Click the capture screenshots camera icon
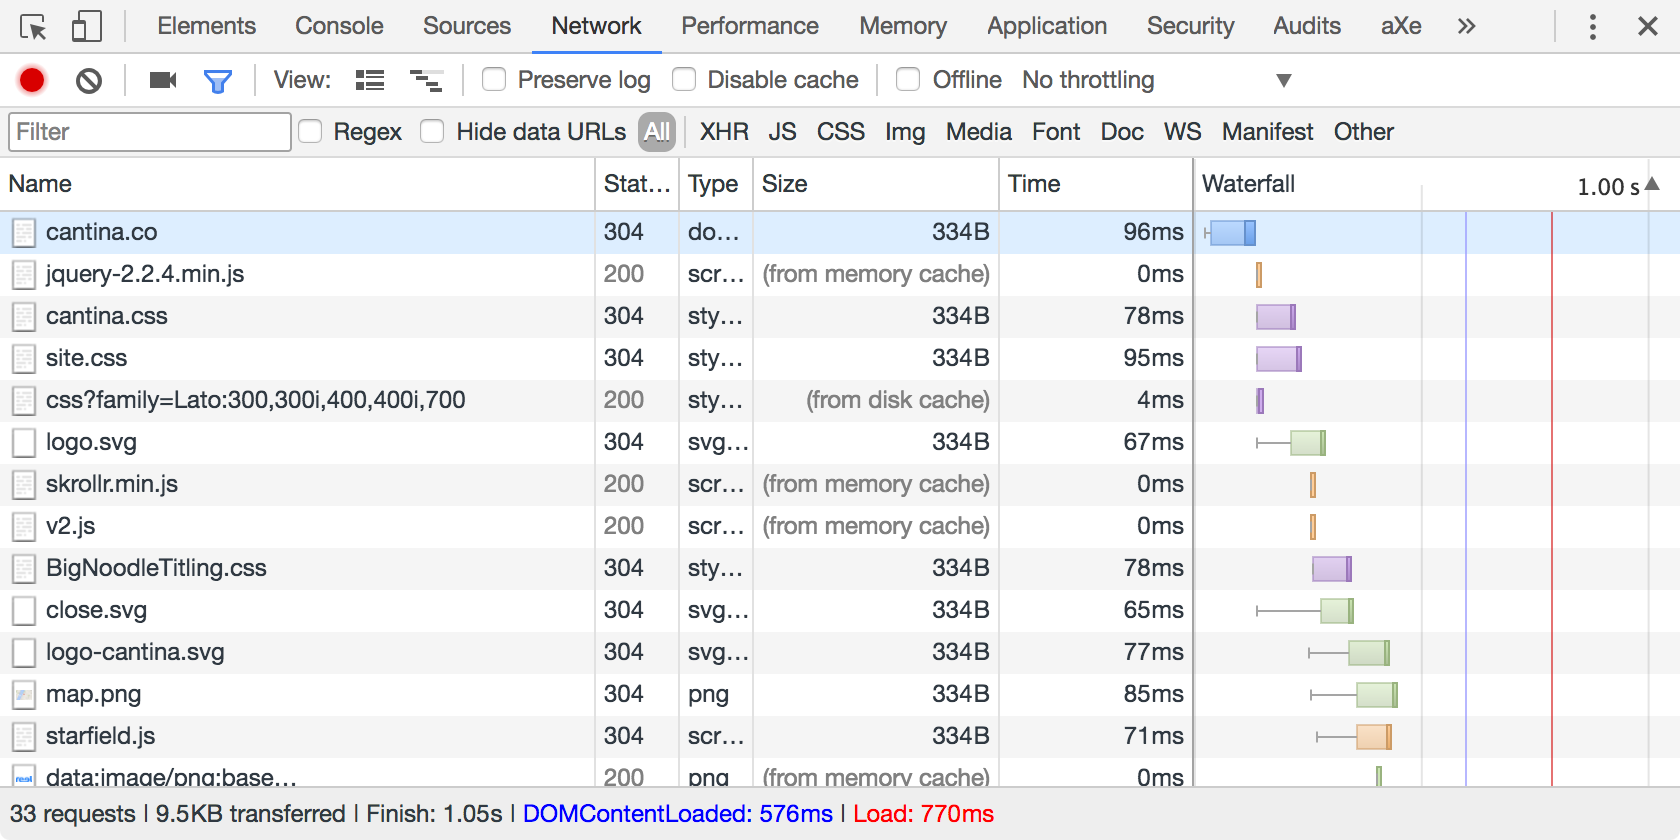Screen dimensions: 1680x840 pos(162,80)
